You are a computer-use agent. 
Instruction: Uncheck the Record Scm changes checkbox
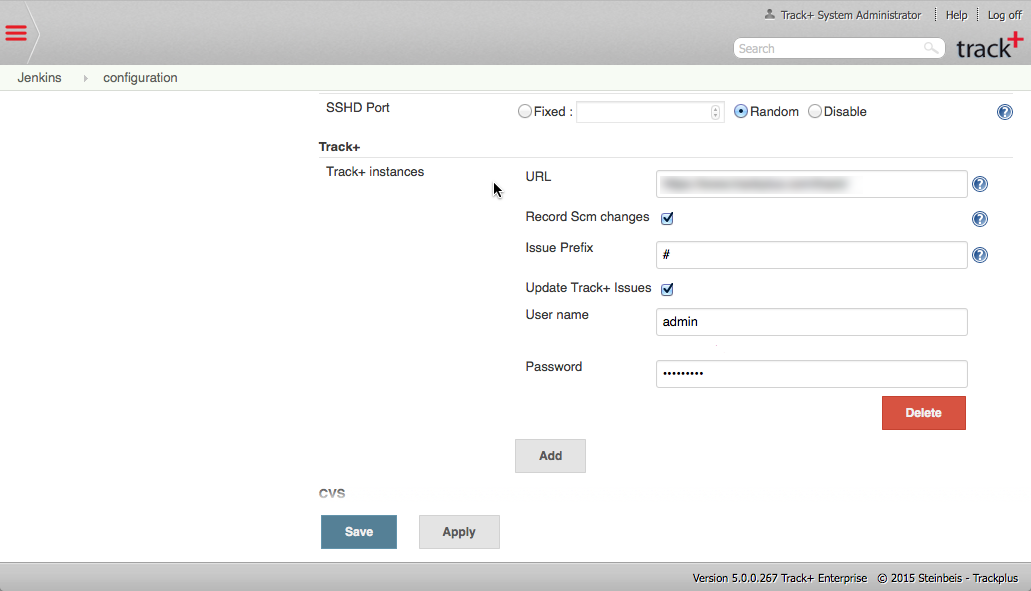[666, 217]
